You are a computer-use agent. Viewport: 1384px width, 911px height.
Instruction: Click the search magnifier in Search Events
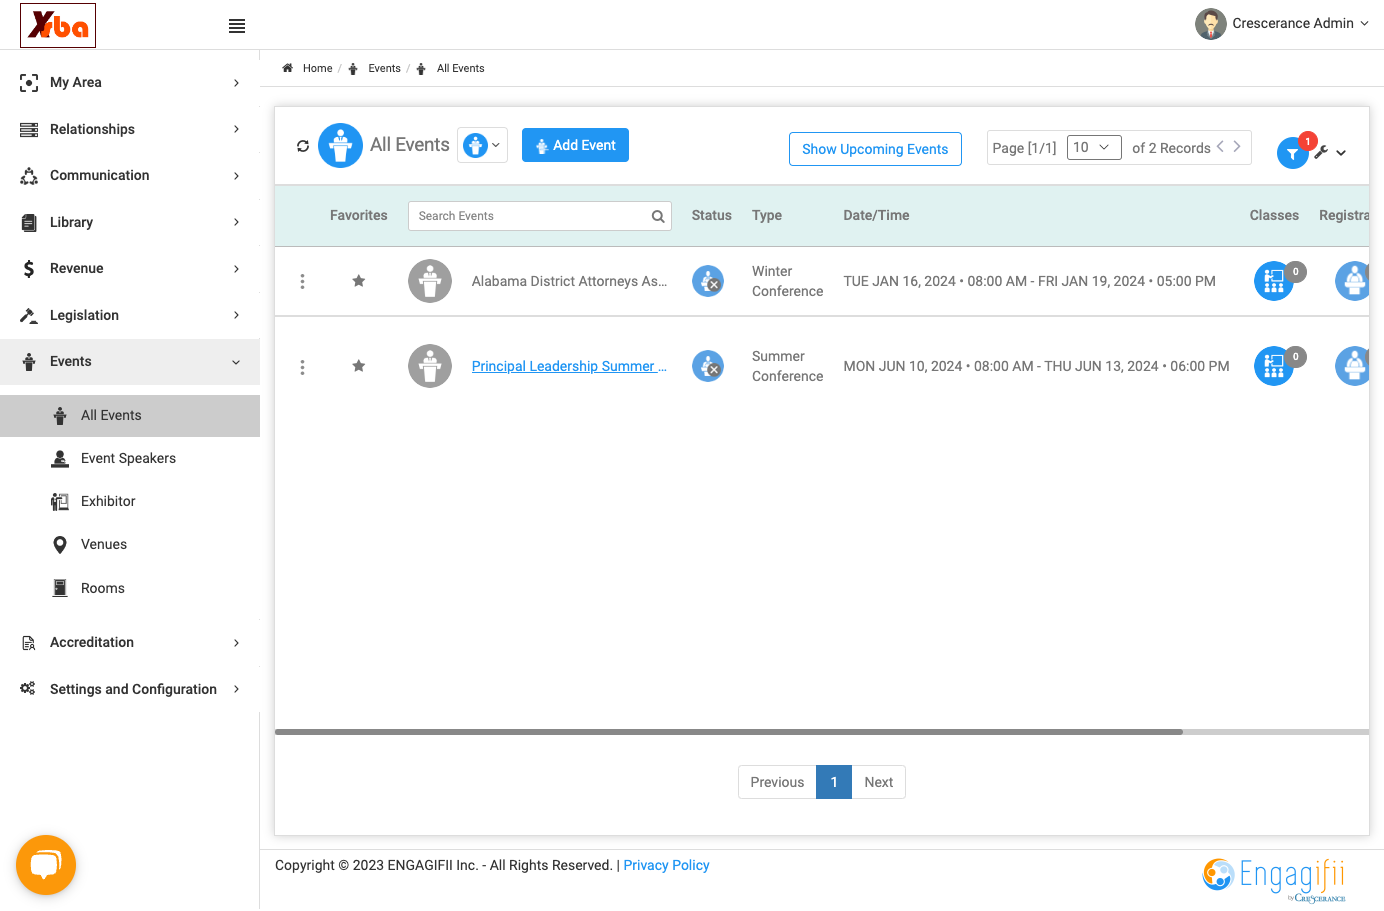coord(658,216)
